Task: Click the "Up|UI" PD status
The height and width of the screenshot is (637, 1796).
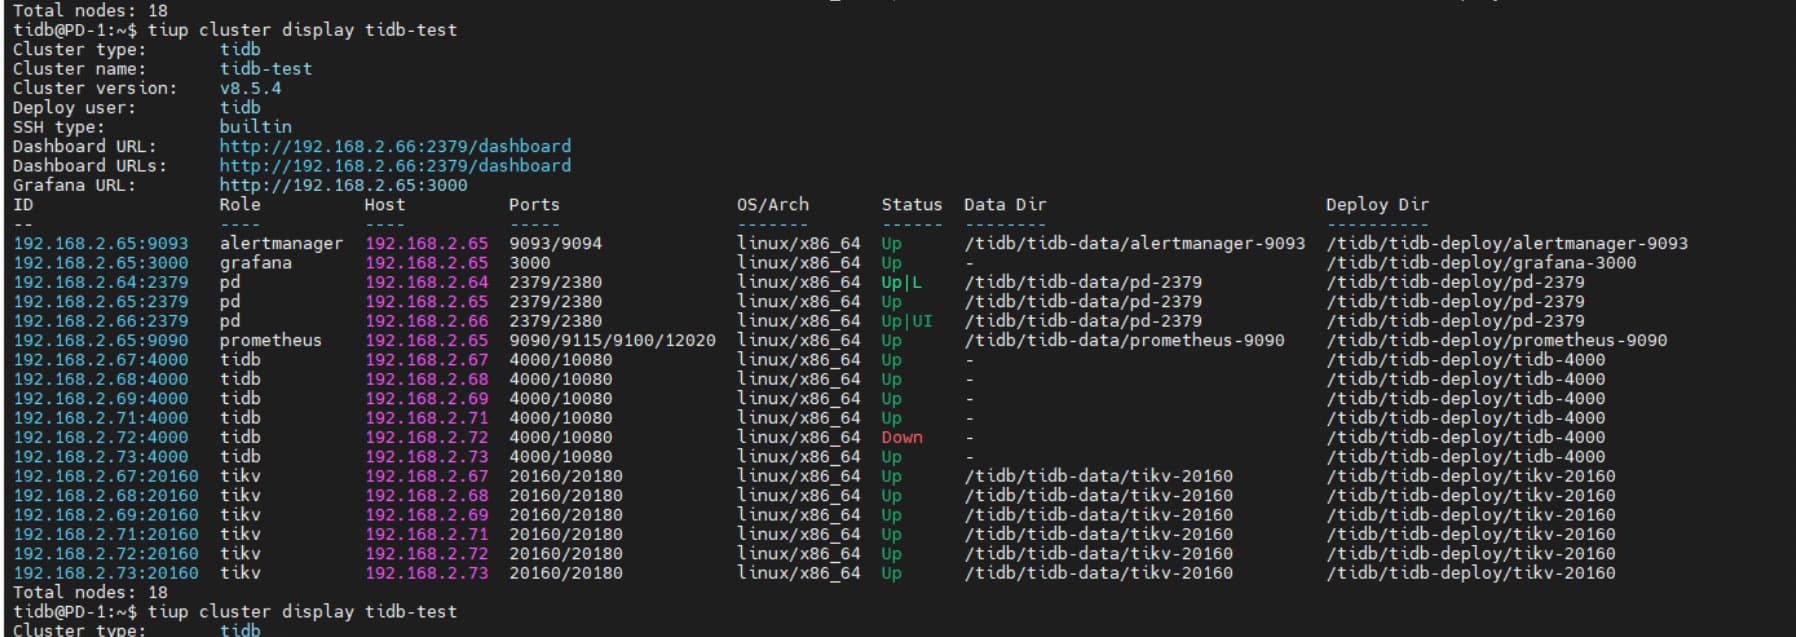Action: pyautogui.click(x=907, y=321)
